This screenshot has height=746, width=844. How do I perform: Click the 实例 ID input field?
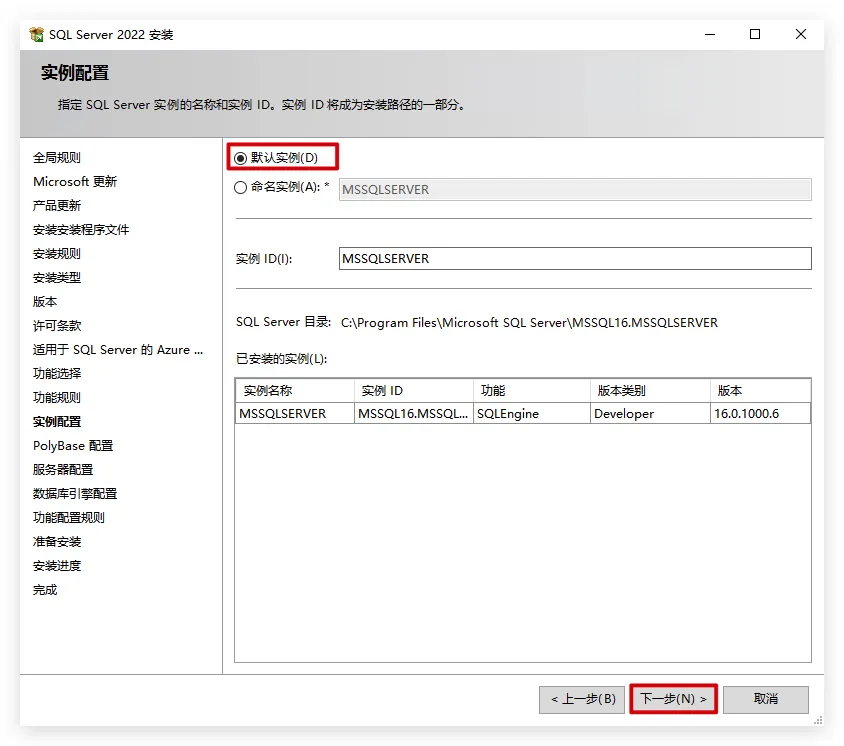coord(575,258)
